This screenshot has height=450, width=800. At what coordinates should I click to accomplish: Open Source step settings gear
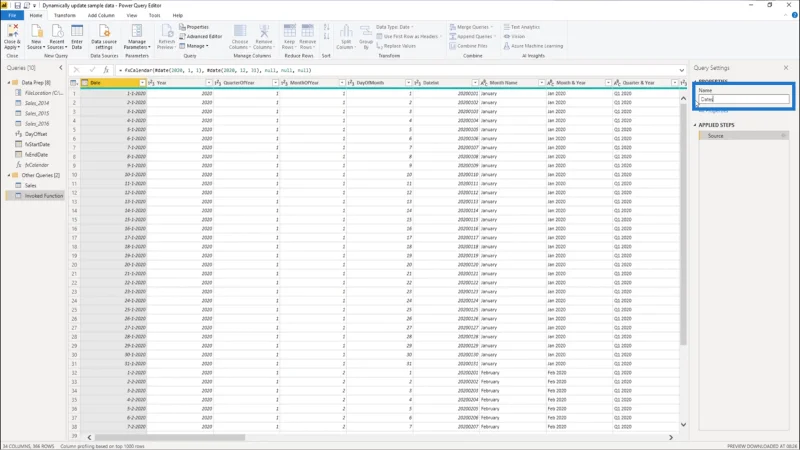point(783,136)
